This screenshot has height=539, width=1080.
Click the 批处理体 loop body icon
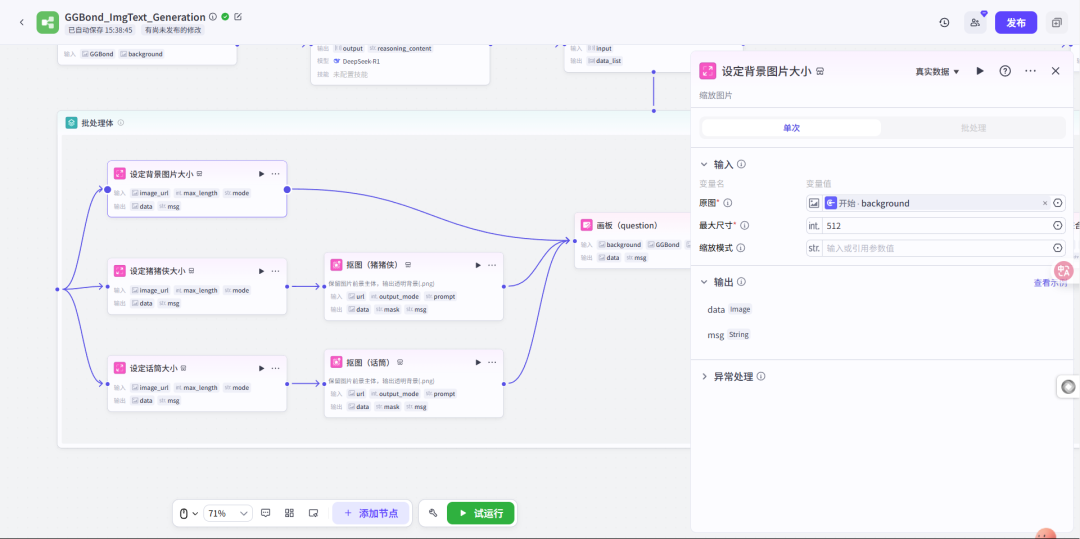71,123
